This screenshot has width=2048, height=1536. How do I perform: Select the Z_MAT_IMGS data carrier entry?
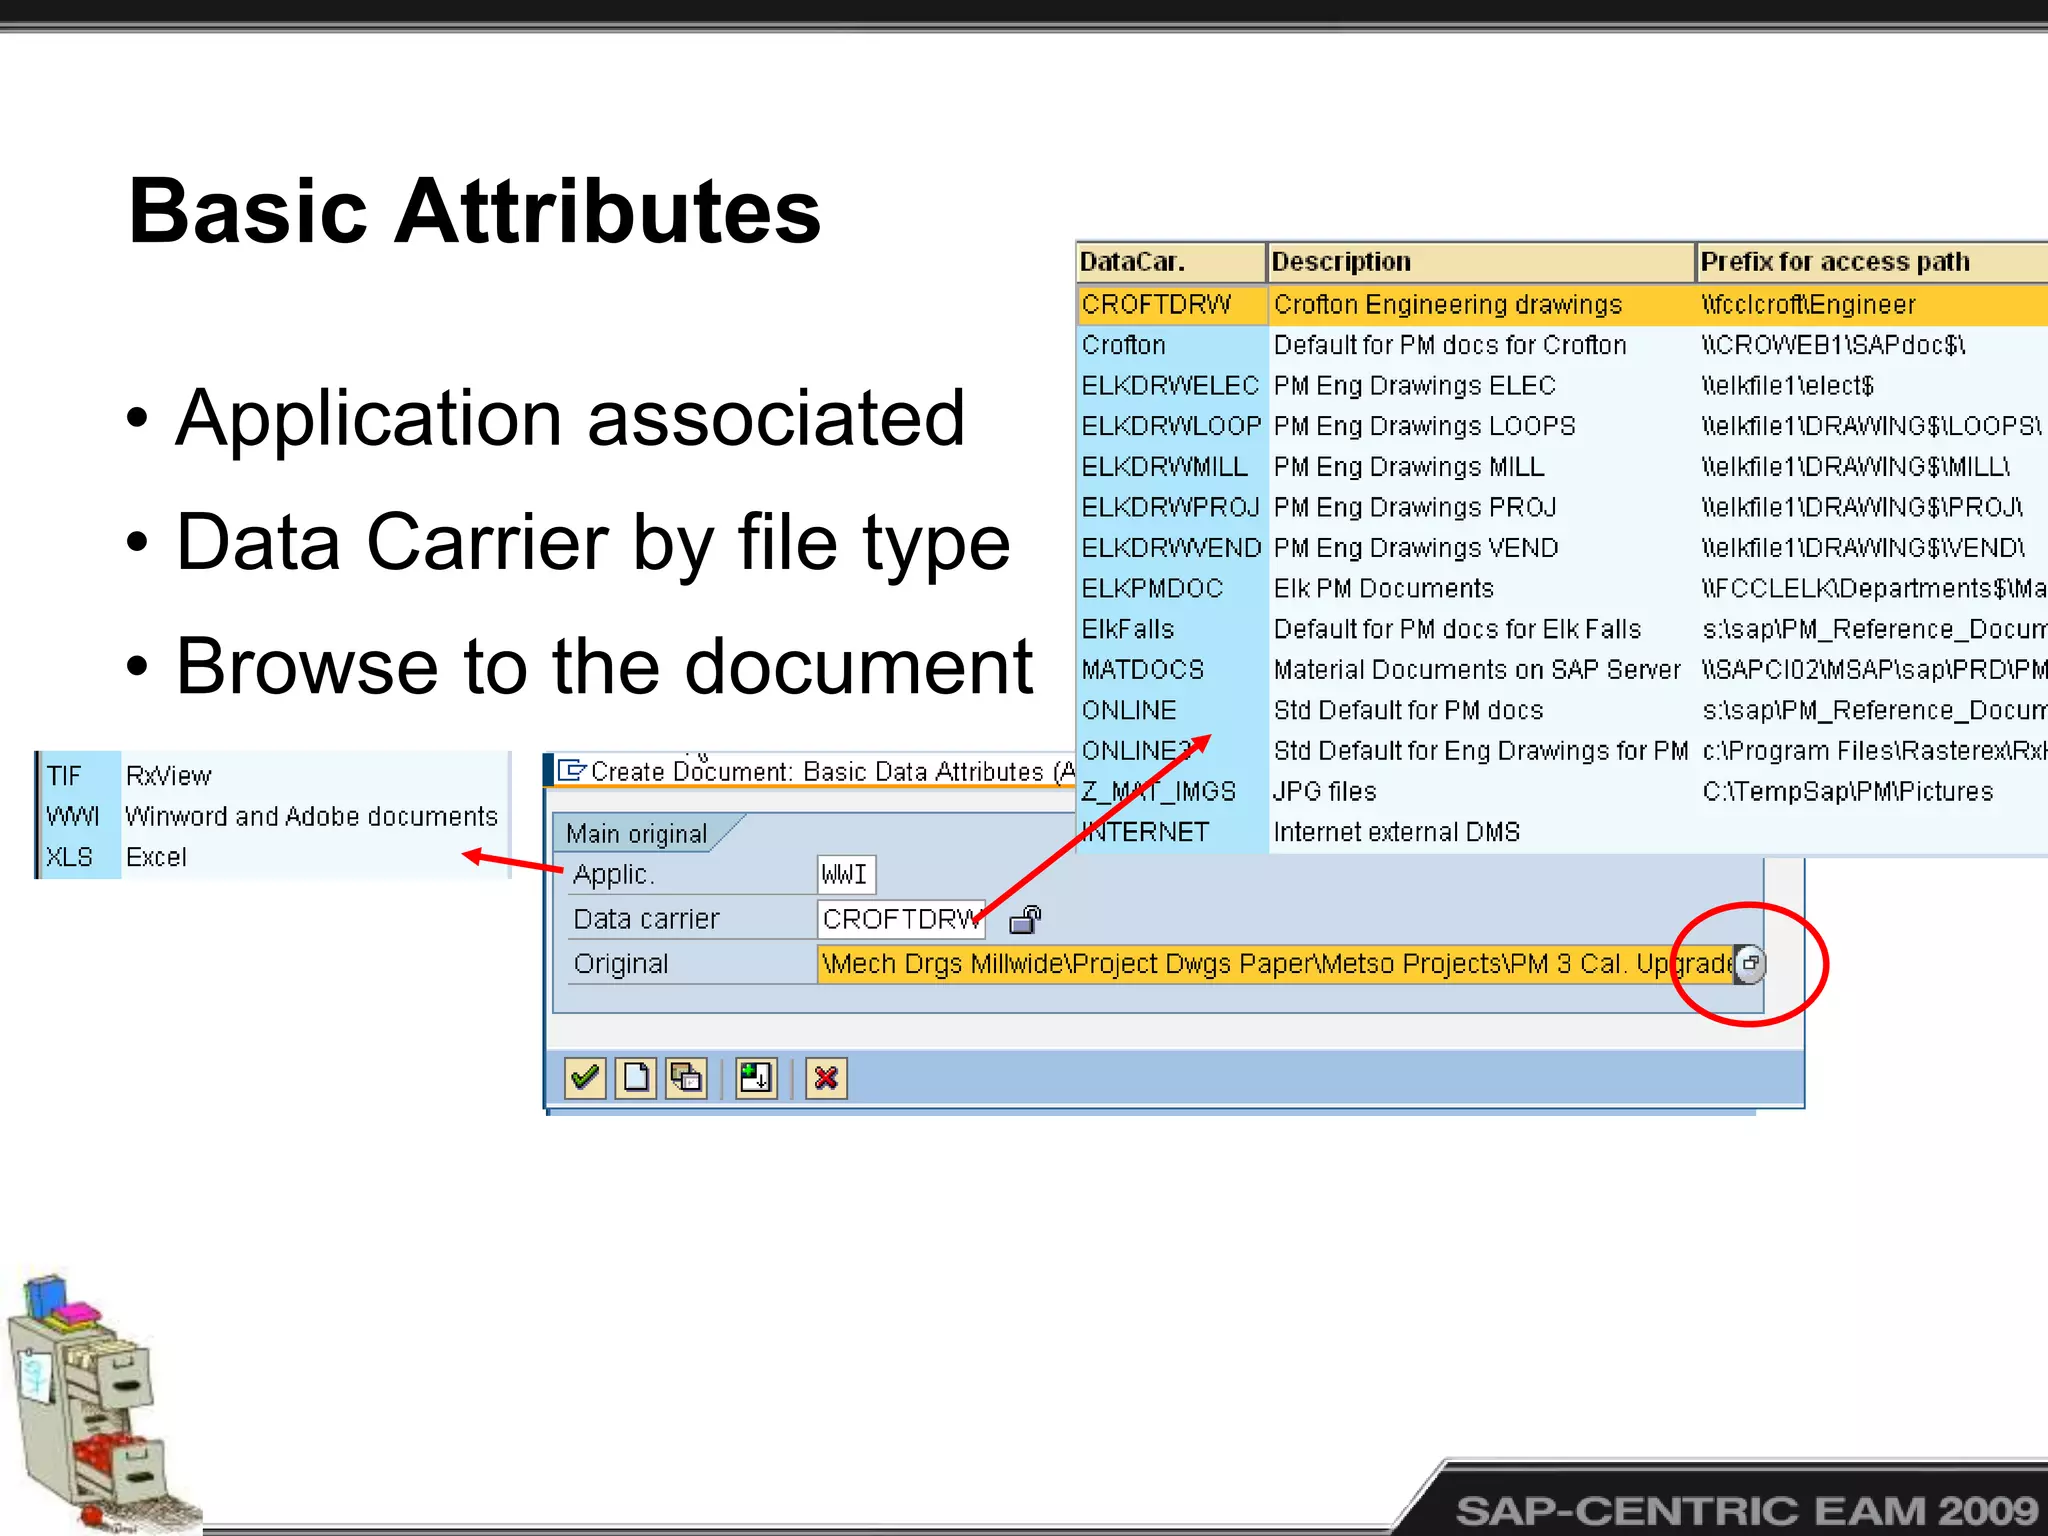tap(1172, 792)
